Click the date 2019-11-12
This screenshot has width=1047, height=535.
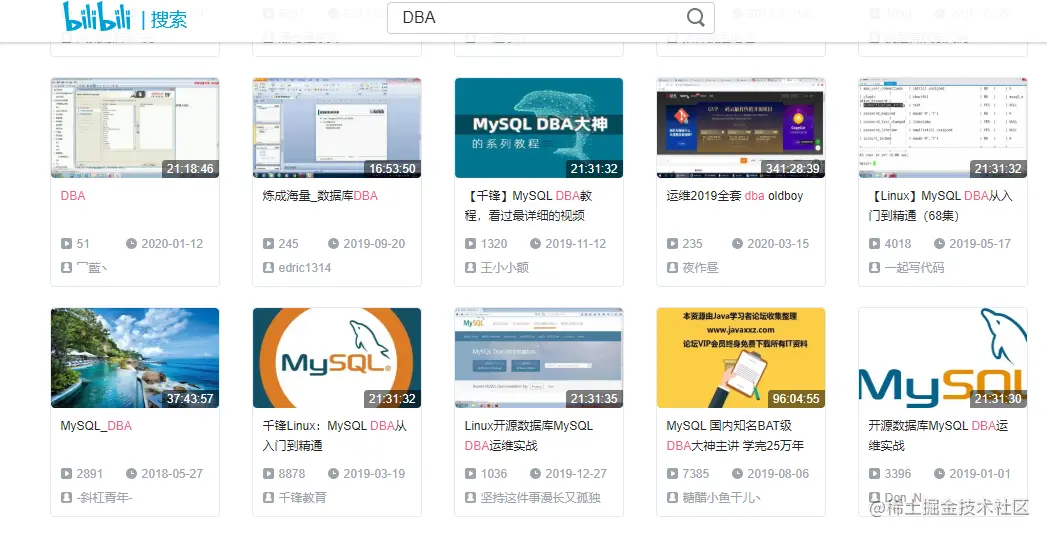pyautogui.click(x=576, y=244)
